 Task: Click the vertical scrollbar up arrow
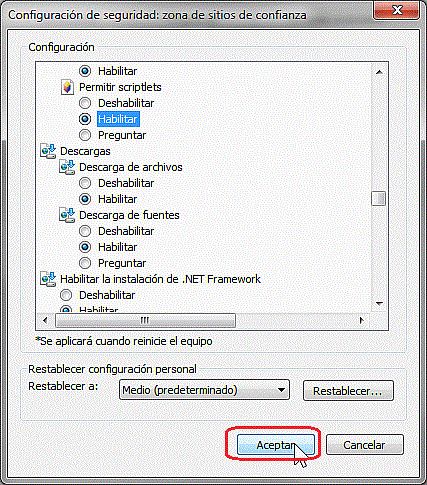(x=379, y=72)
